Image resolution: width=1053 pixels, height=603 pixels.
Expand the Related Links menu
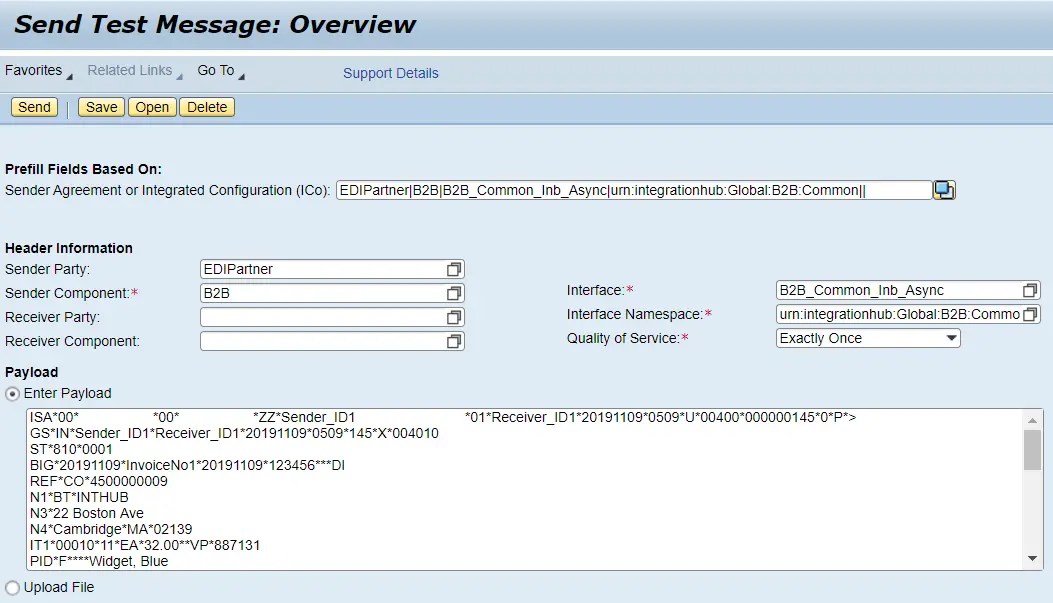click(x=130, y=70)
